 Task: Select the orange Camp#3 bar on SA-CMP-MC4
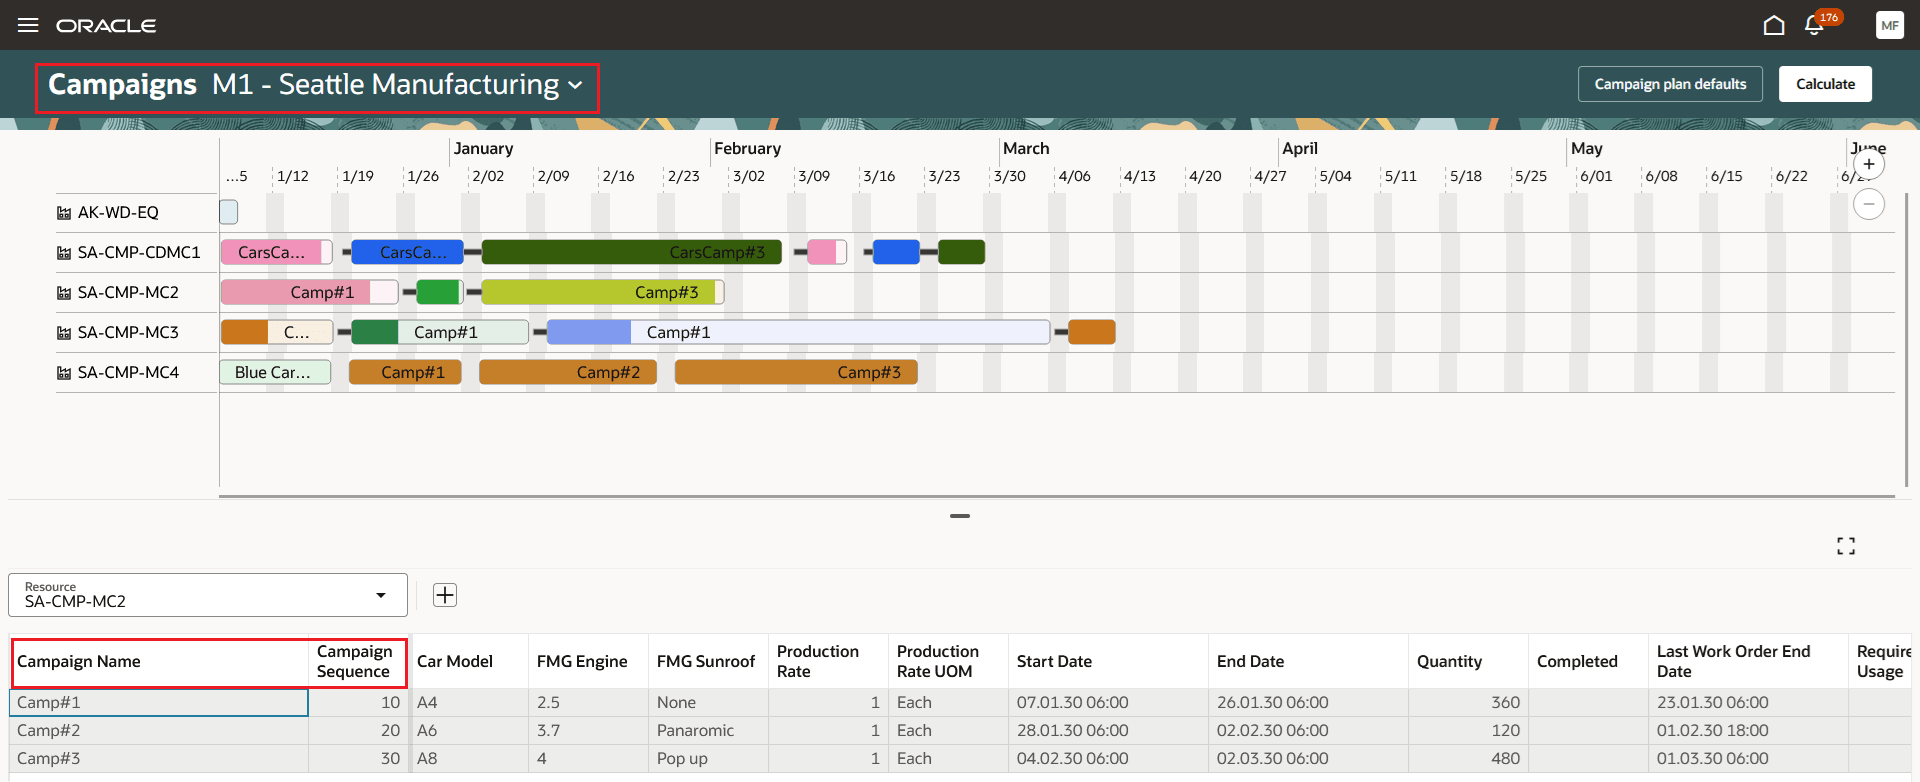[x=796, y=372]
